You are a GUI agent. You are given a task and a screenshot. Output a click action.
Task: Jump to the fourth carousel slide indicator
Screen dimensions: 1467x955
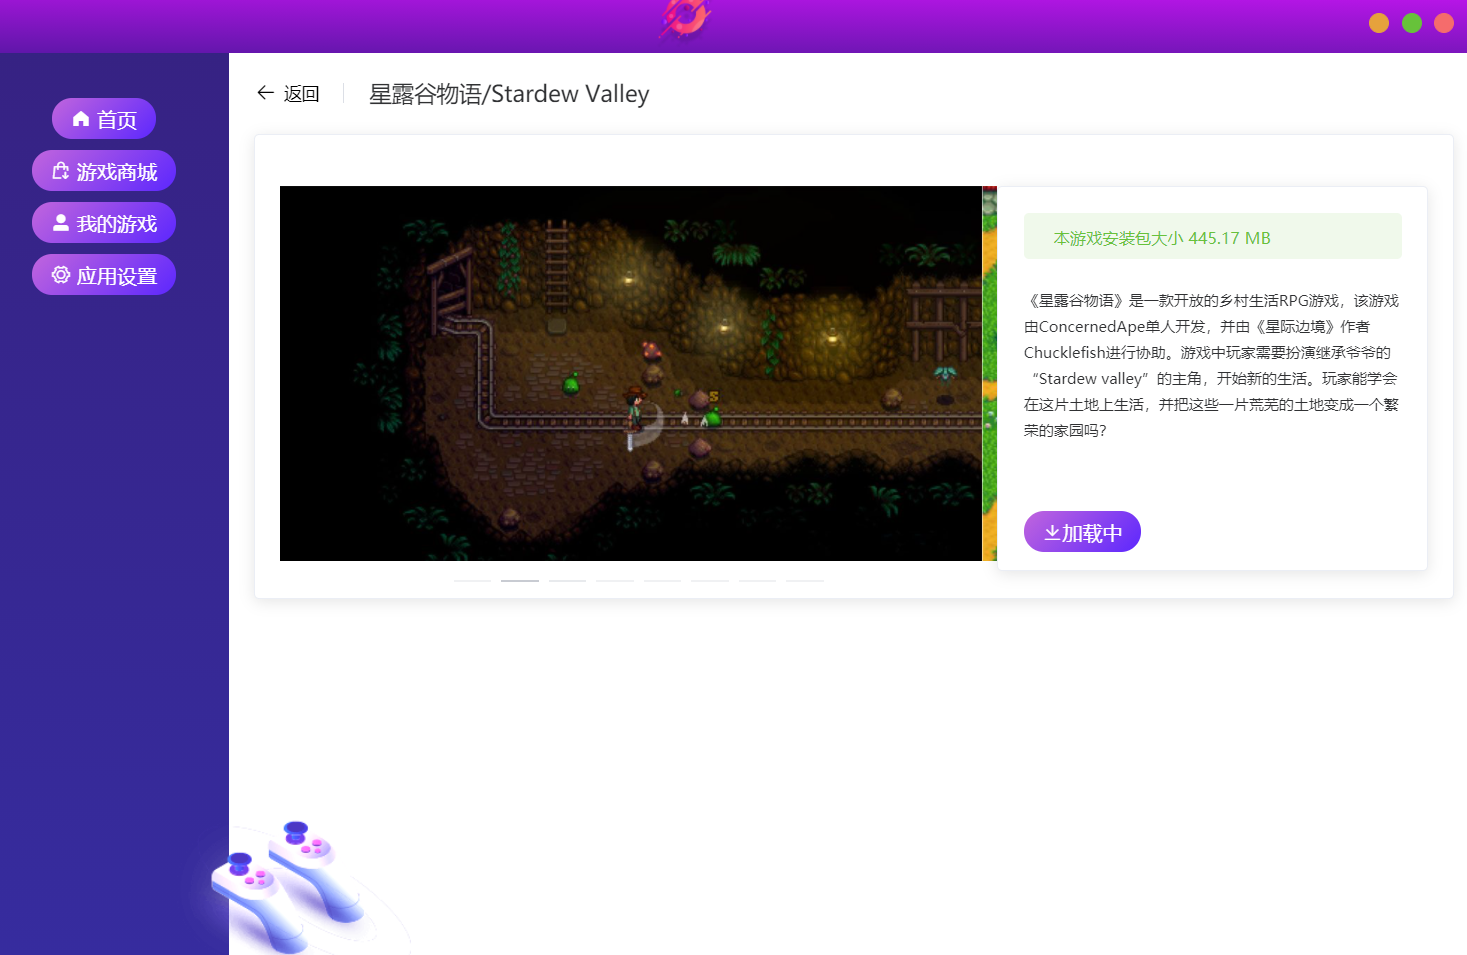pyautogui.click(x=615, y=580)
